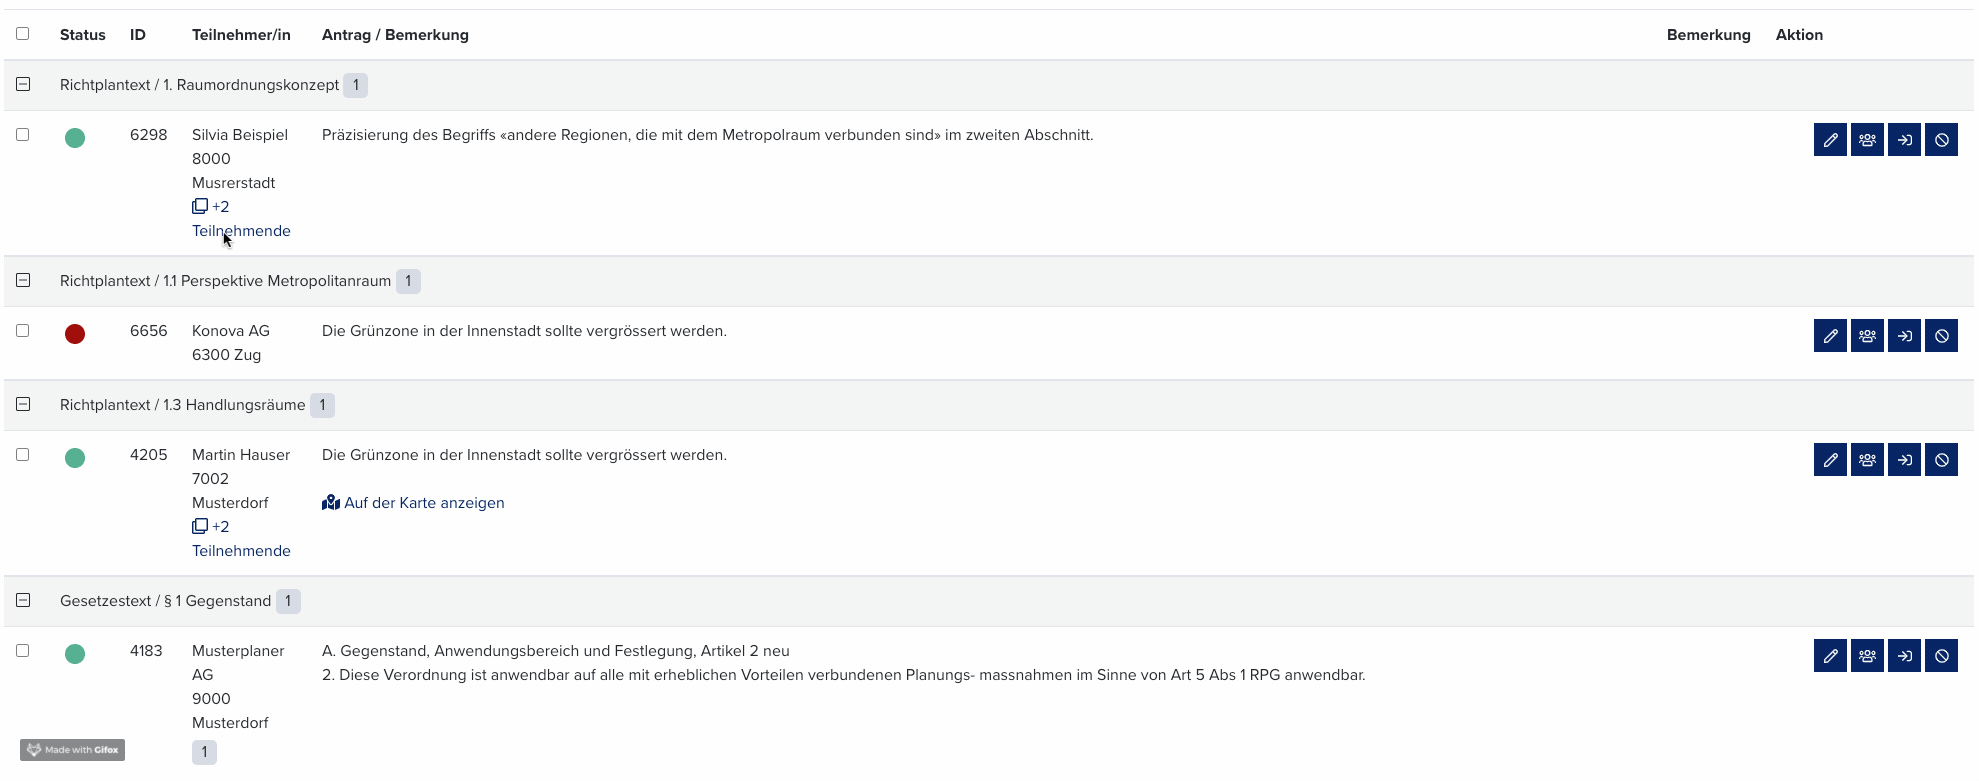
Task: Edit entry 6298 with pencil icon
Action: point(1830,140)
